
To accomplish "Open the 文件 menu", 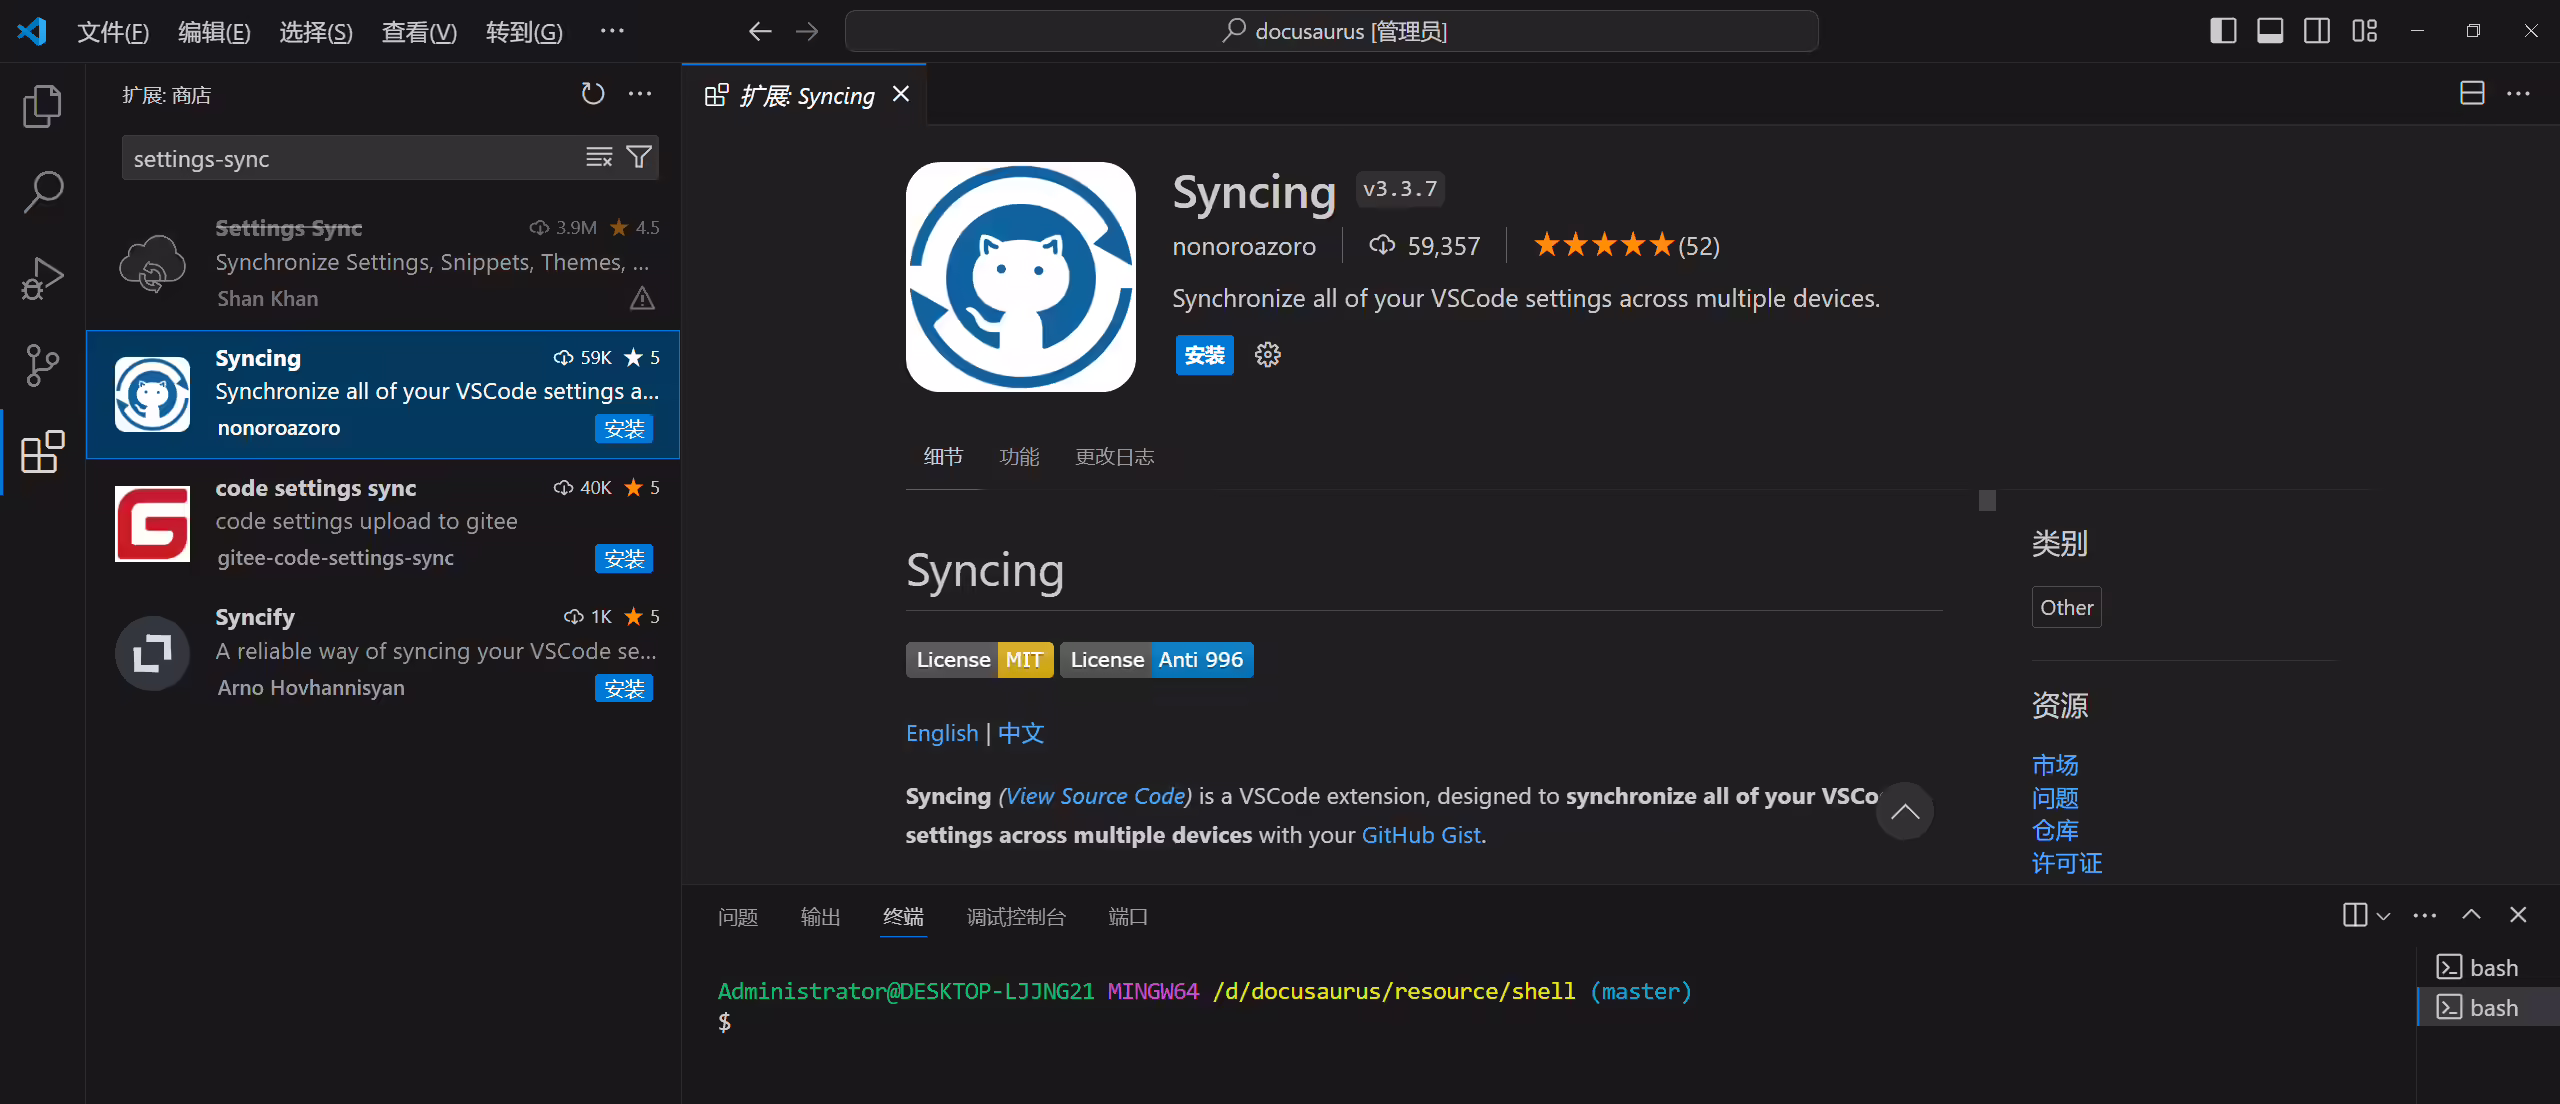I will tap(113, 32).
